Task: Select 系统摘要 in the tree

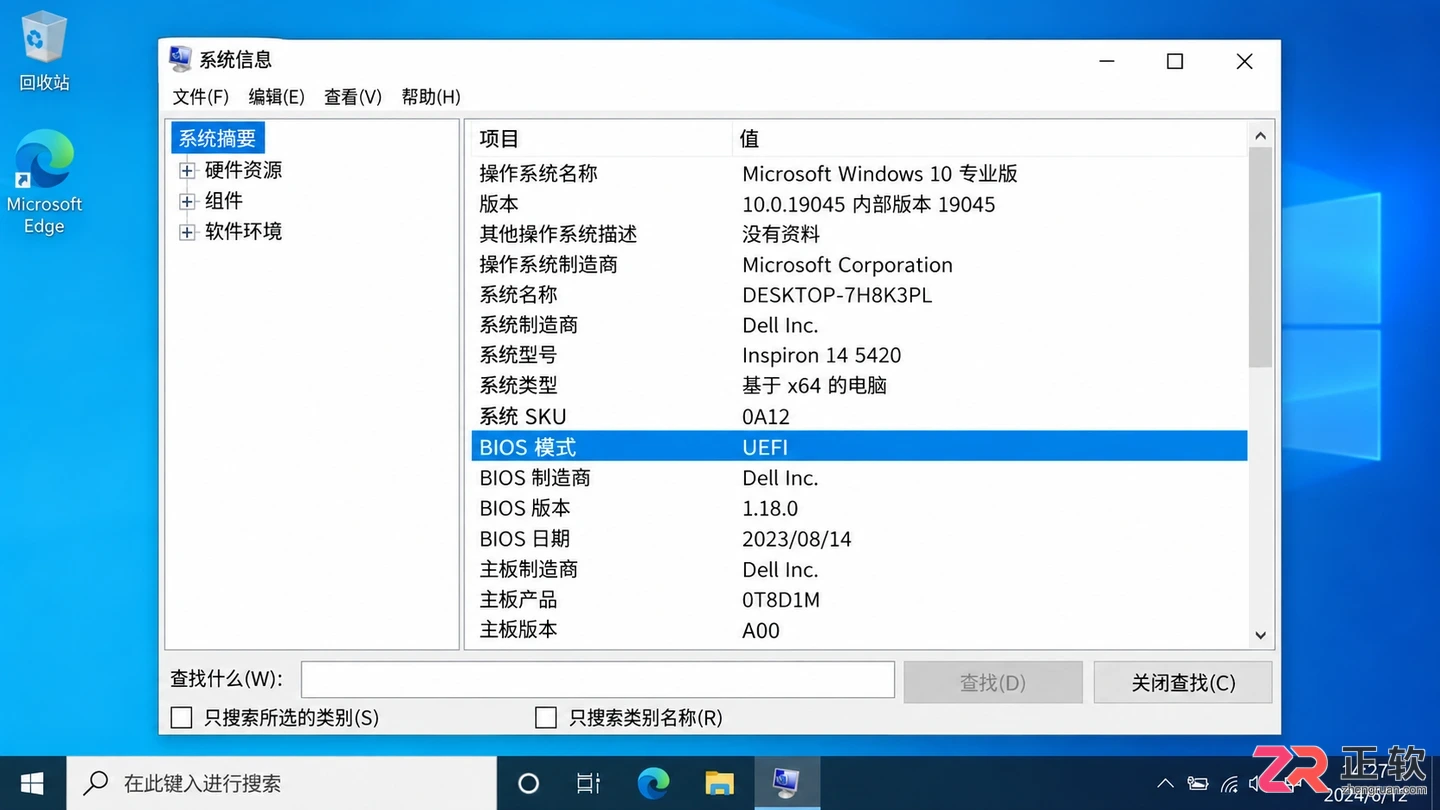Action: coord(217,138)
